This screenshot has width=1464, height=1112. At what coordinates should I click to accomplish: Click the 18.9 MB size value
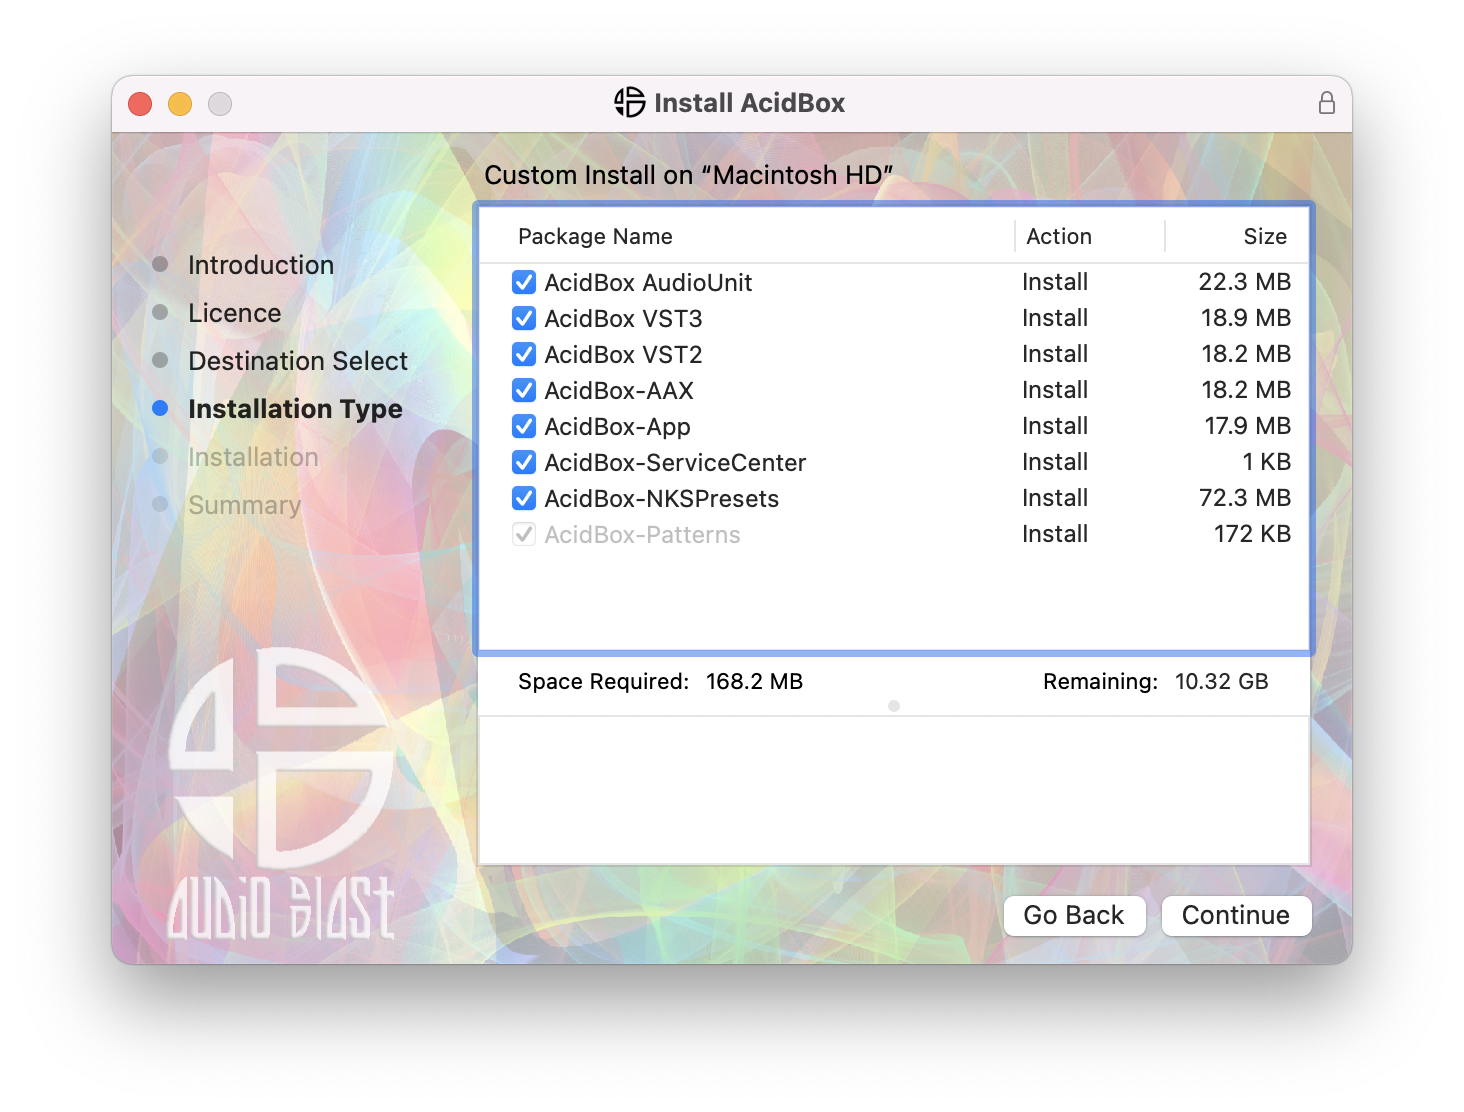(x=1246, y=318)
